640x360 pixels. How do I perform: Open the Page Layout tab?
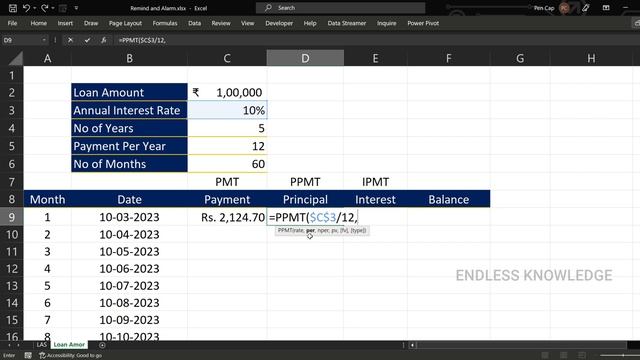(125, 23)
